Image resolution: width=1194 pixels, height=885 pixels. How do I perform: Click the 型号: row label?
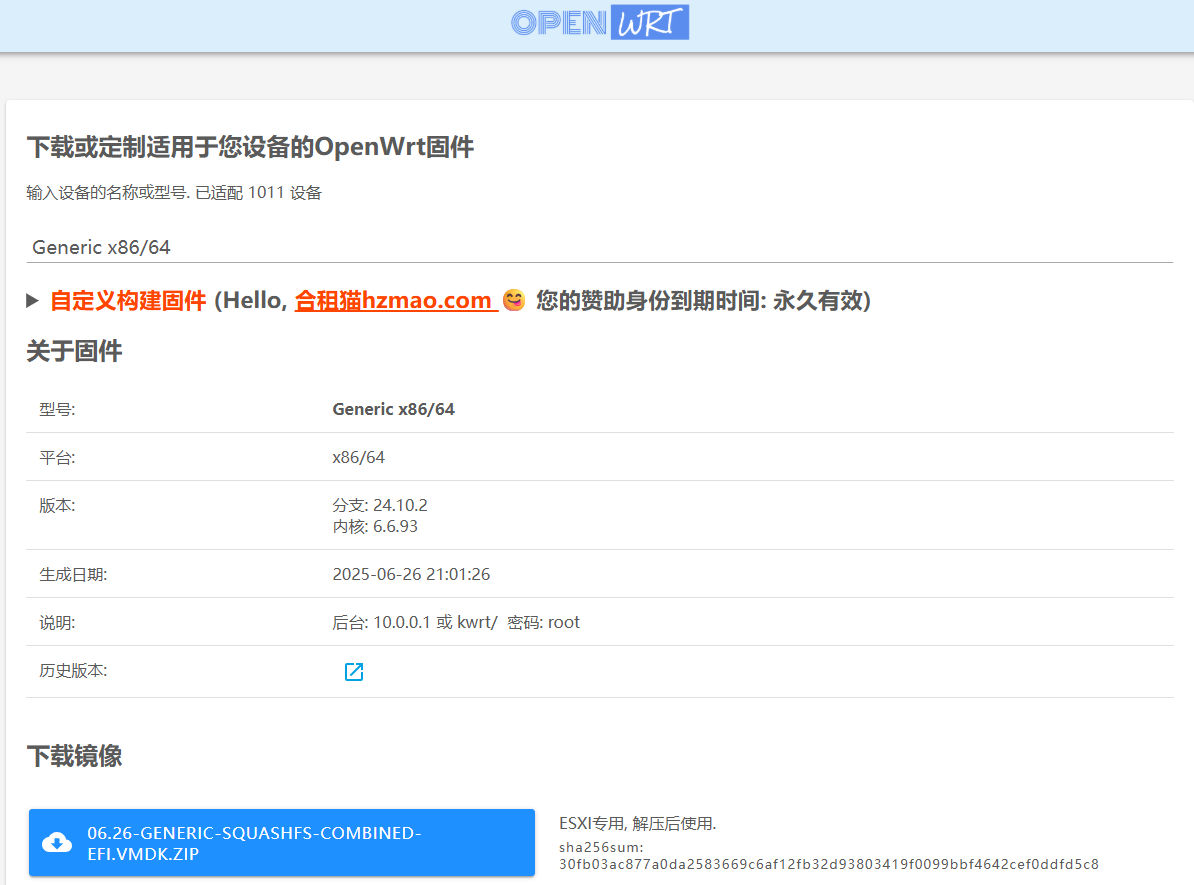click(57, 409)
